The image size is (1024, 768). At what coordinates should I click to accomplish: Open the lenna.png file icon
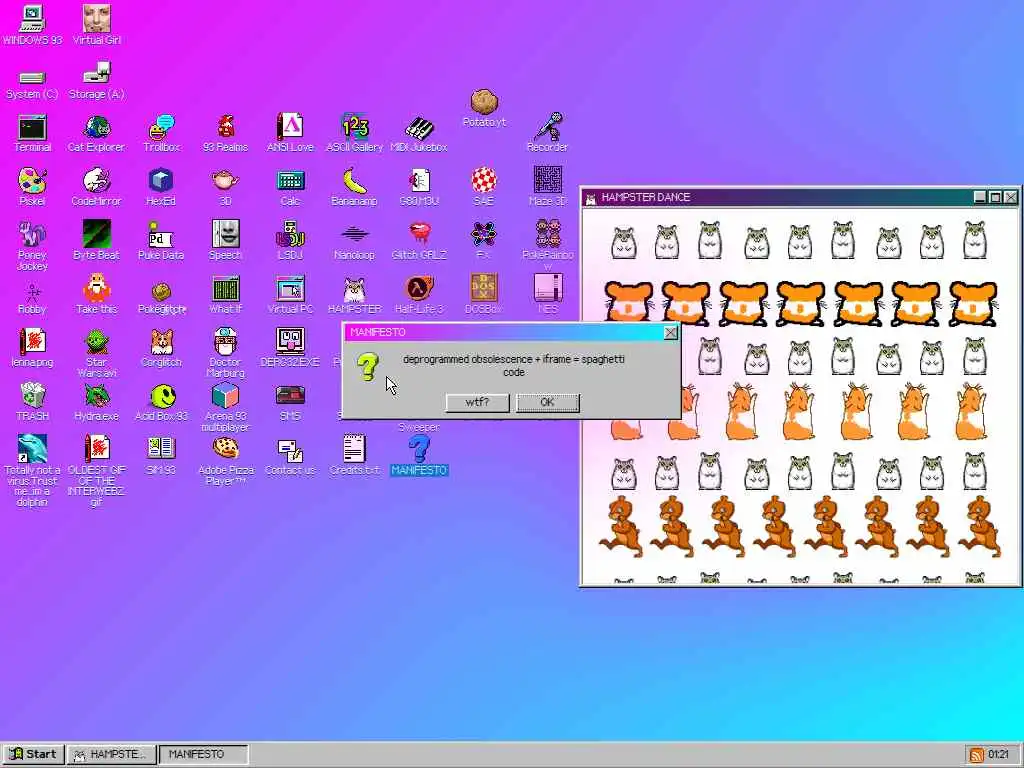click(31, 349)
